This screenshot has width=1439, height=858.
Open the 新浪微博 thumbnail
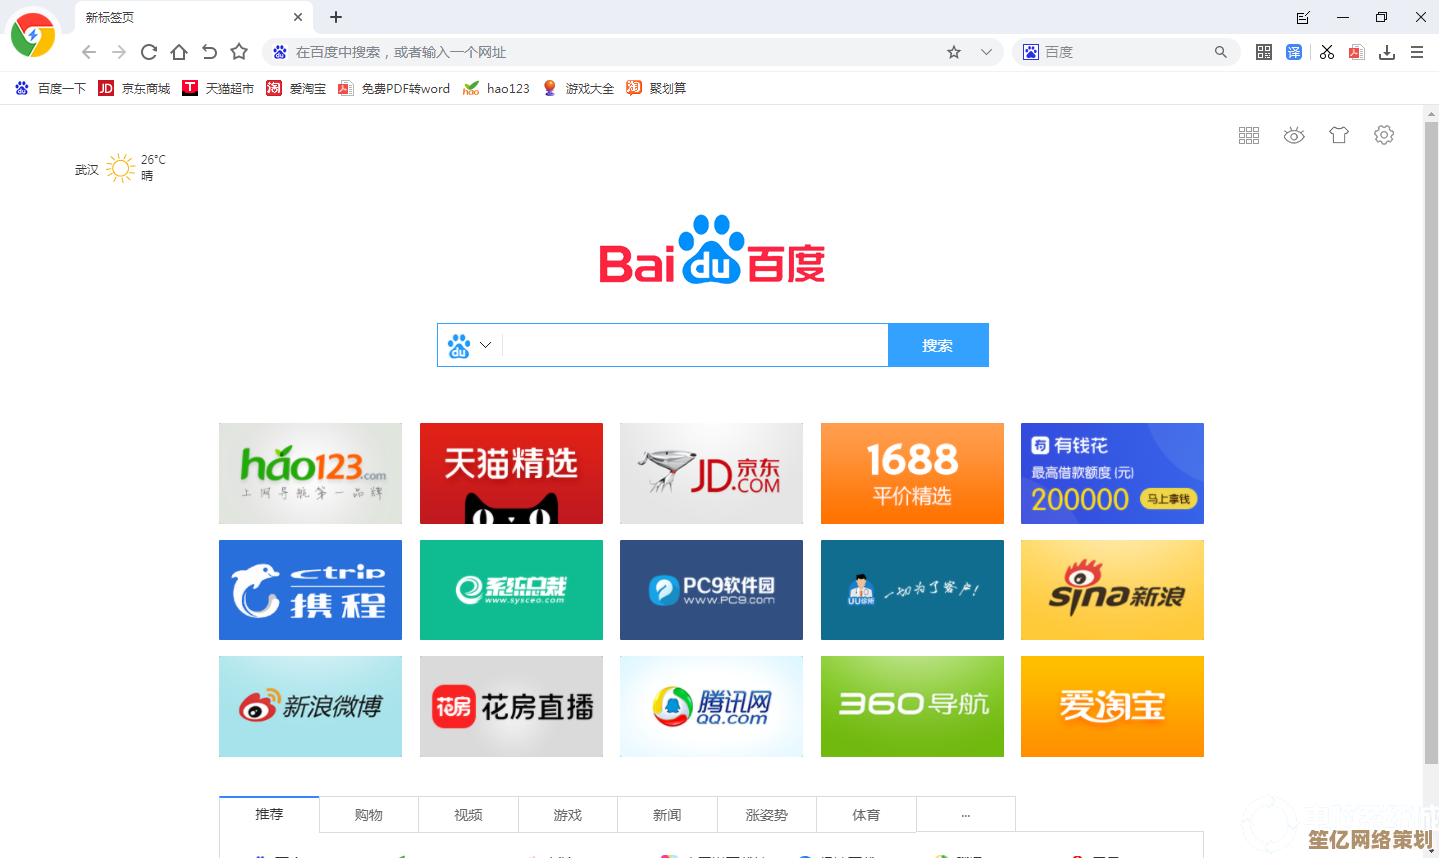point(310,706)
